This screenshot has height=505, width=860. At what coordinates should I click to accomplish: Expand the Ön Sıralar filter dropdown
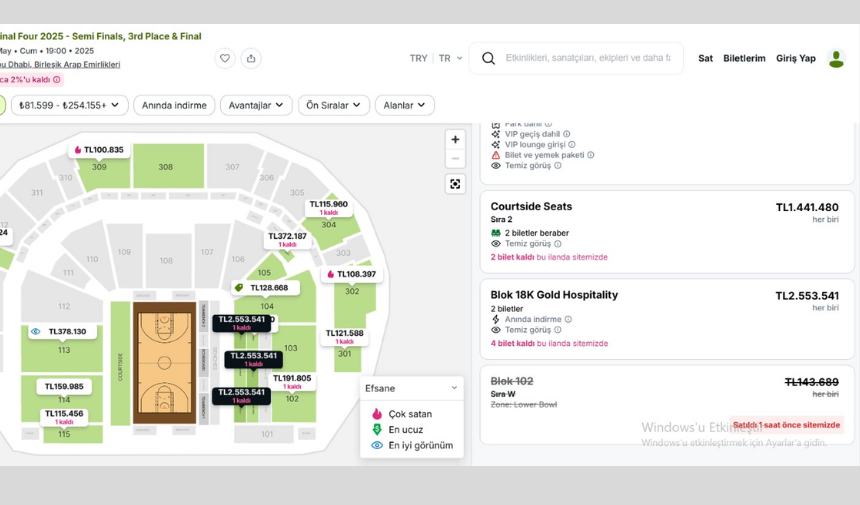[333, 105]
